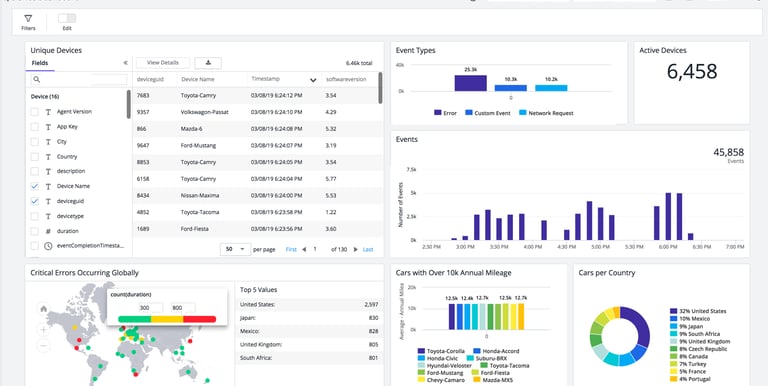Click the Fields list scrollbar
768x386 pixels.
click(x=129, y=104)
